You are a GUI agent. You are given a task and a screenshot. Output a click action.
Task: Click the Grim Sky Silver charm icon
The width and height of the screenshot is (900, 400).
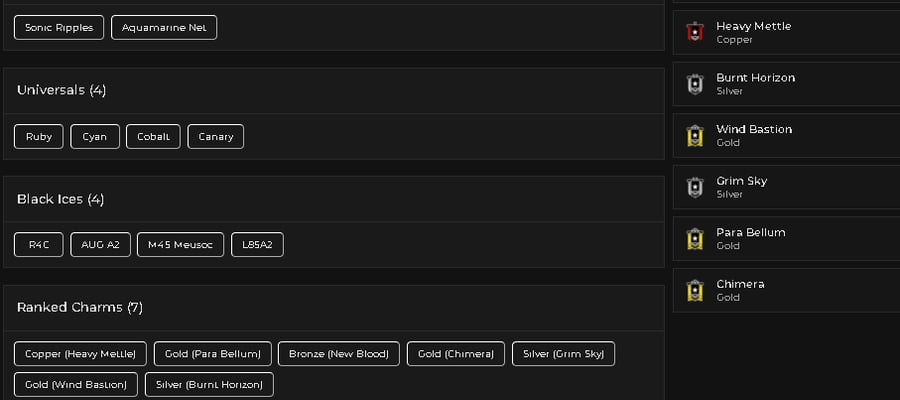coord(695,187)
